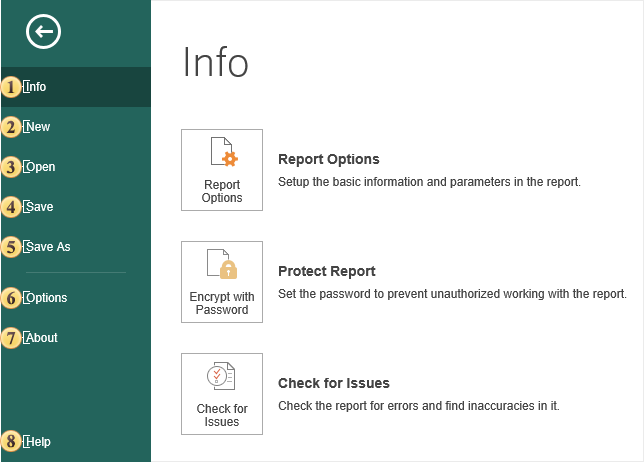Open the Open menu item
644x463 pixels.
[x=41, y=167]
